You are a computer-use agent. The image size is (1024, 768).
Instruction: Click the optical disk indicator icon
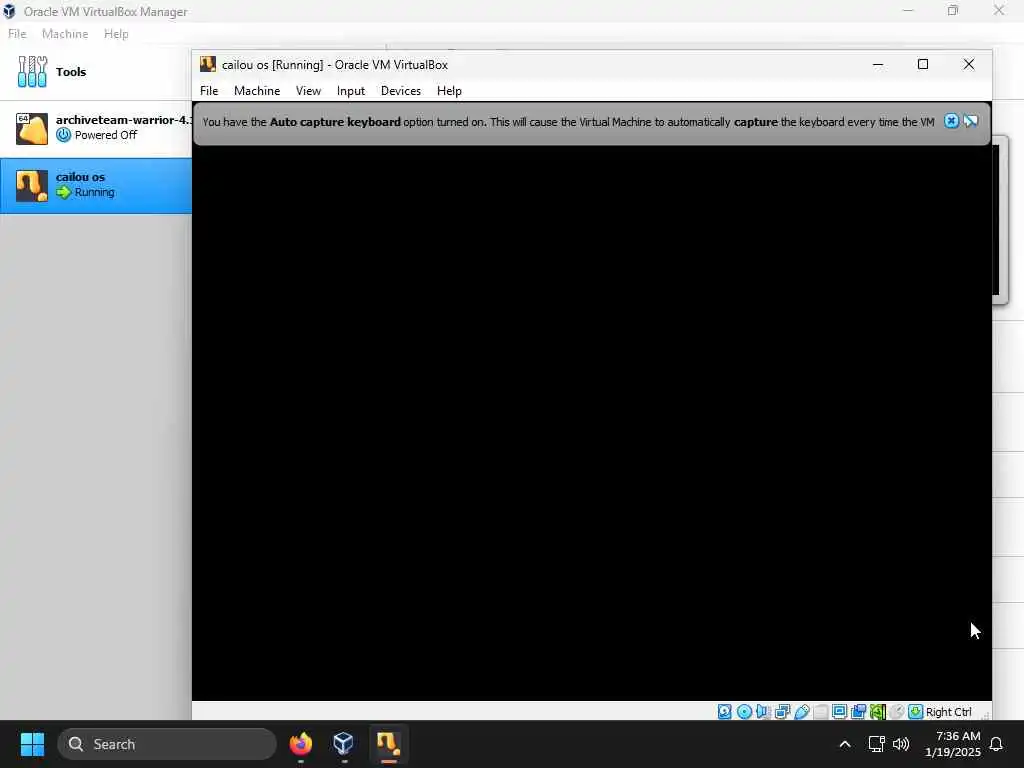(744, 712)
